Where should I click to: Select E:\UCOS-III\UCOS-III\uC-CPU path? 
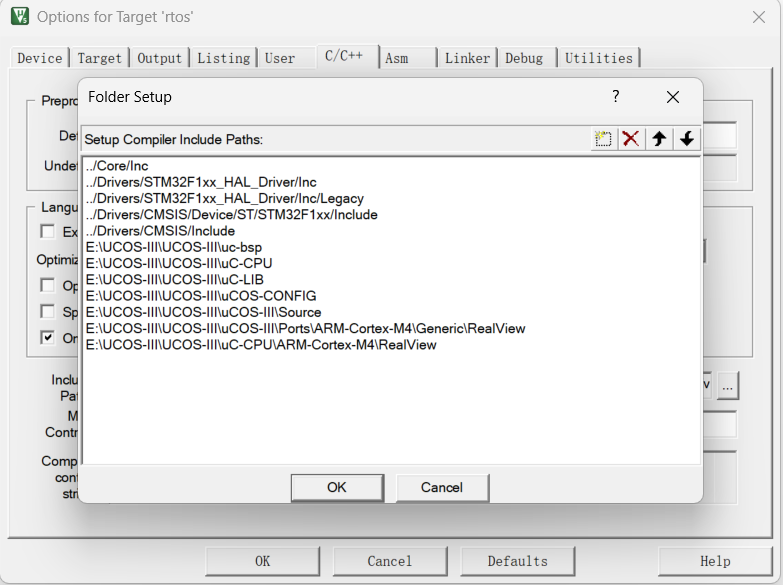tap(179, 263)
